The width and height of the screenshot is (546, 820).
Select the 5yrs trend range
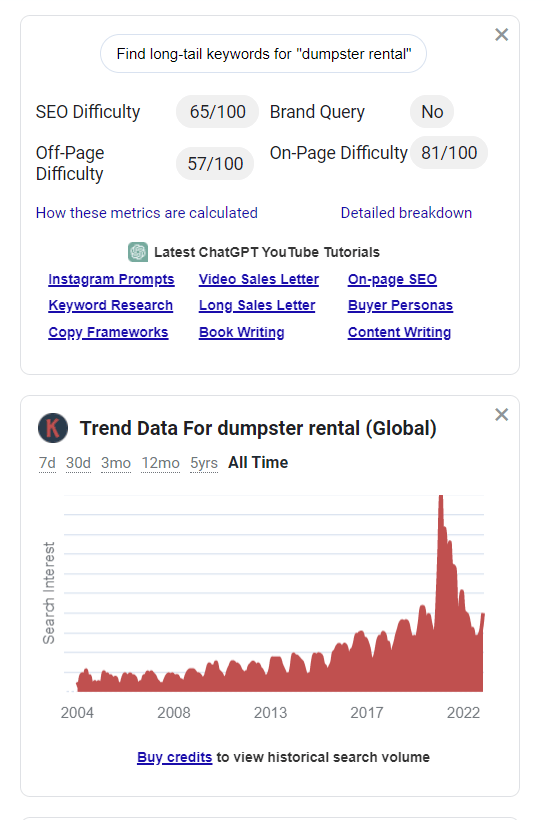pos(204,463)
